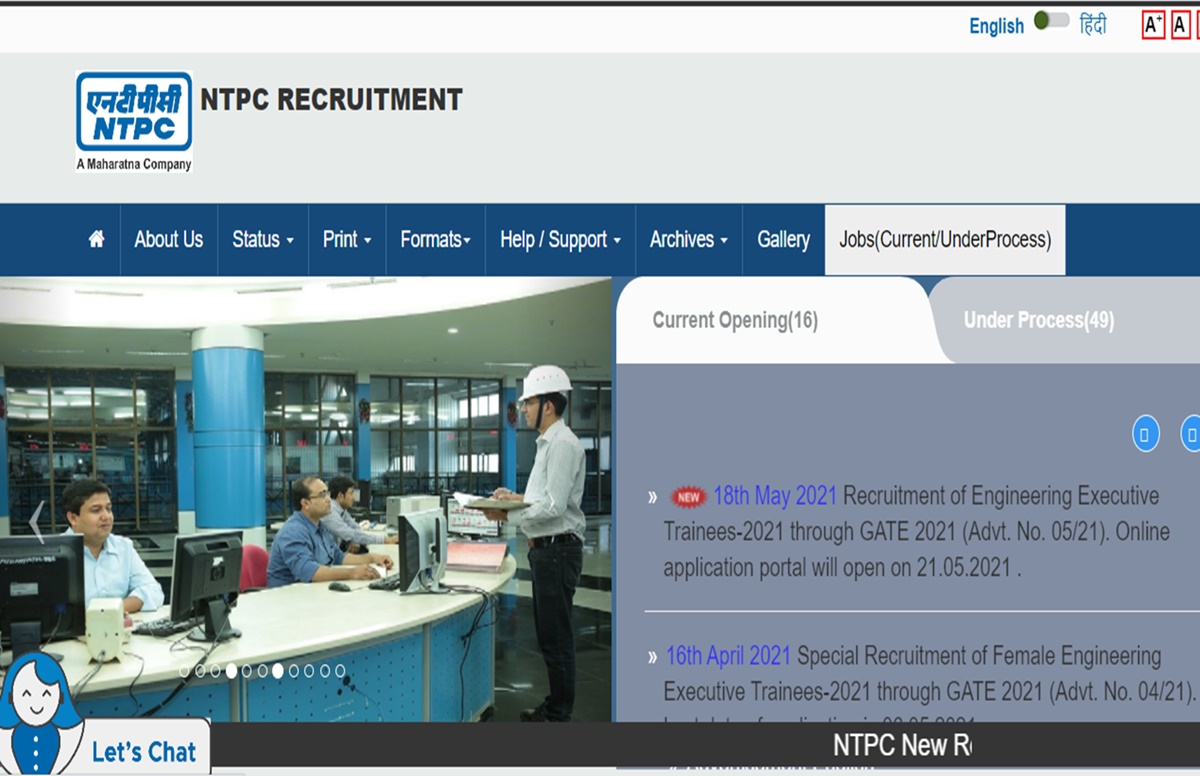
Task: Click the NEW badge next to 18th May notice
Action: [685, 495]
